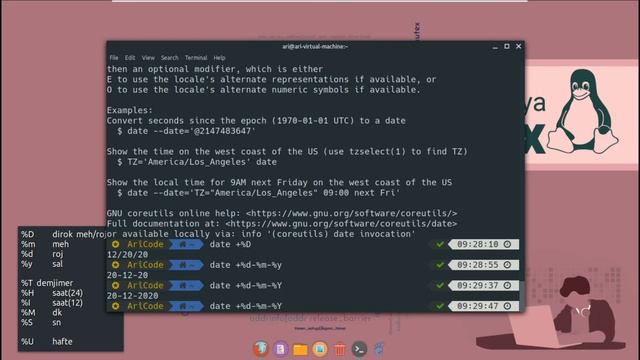Click the line "$ TZ='America/Los_Angeles' date"

click(x=197, y=162)
